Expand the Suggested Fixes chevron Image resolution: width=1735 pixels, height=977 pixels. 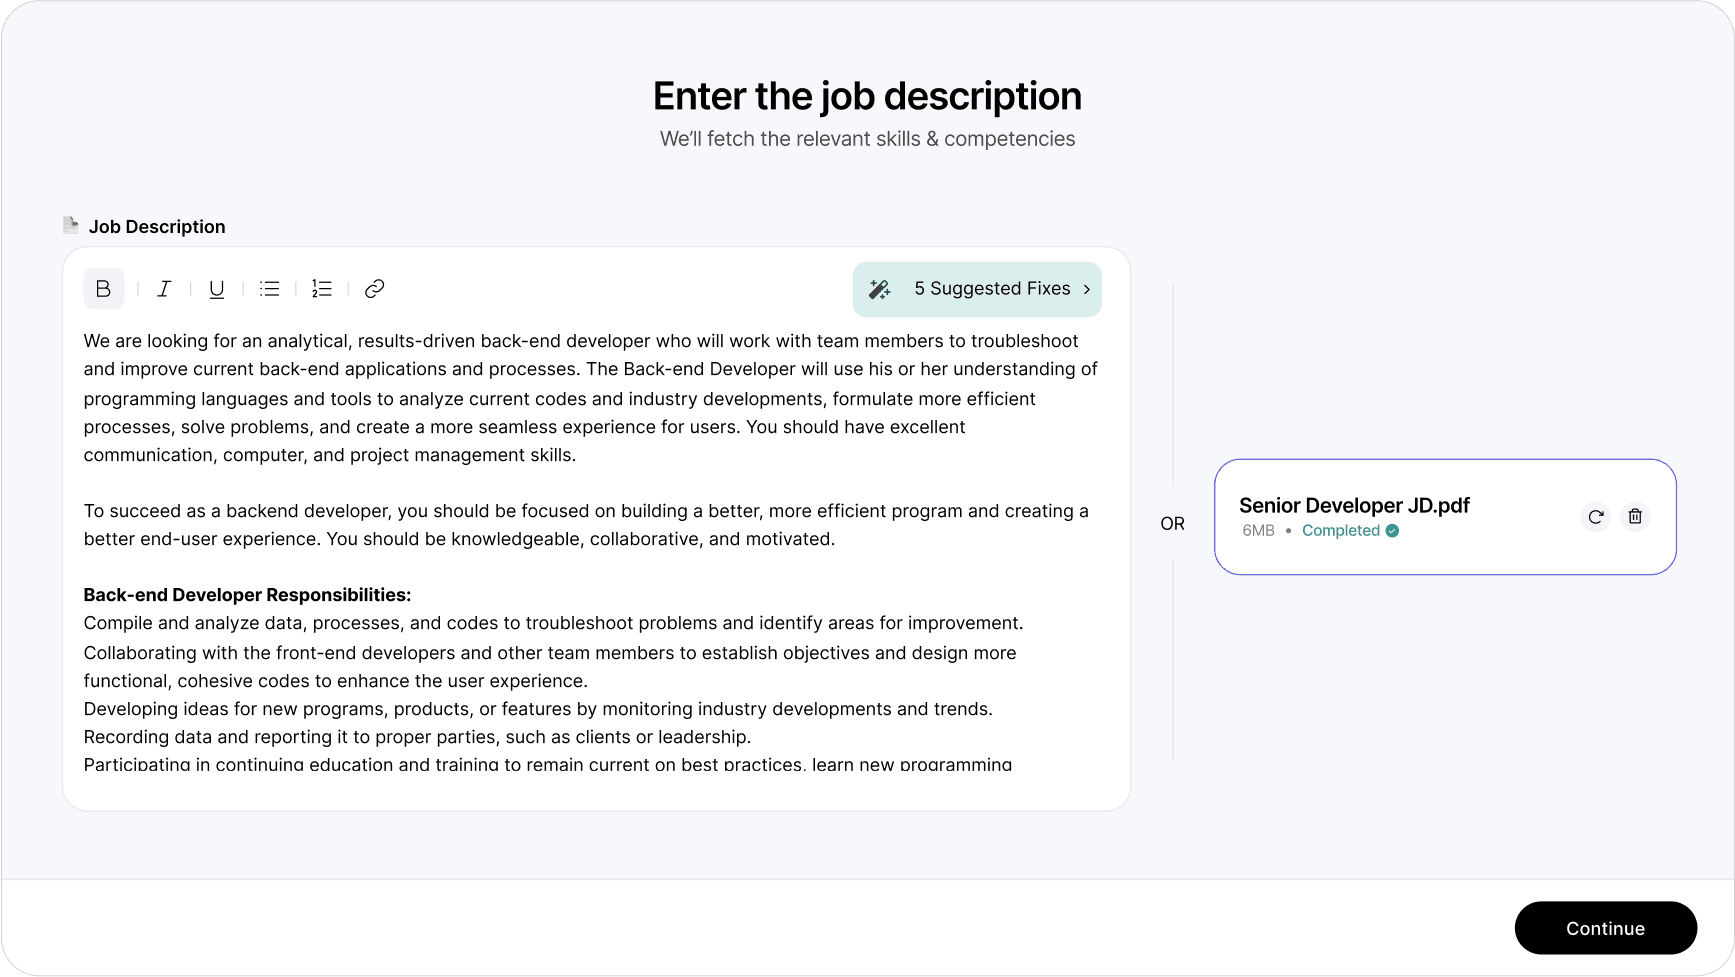[x=1087, y=289]
